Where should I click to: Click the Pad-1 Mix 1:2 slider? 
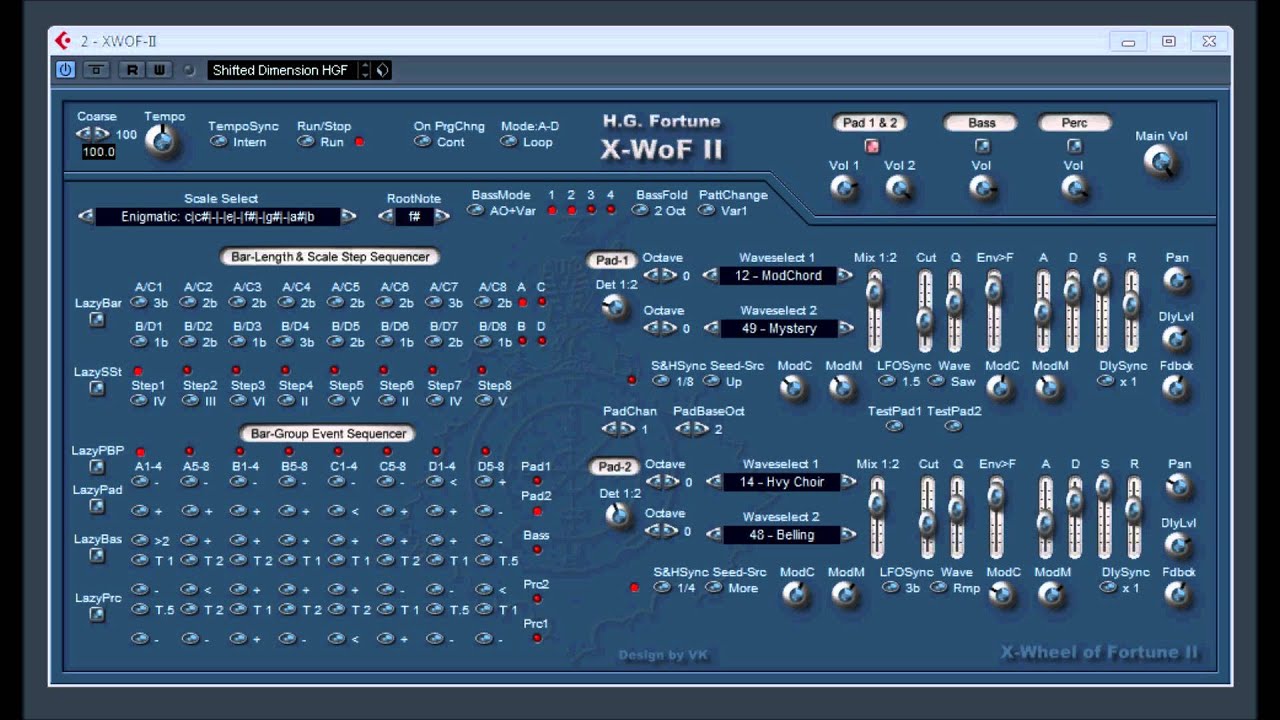pos(875,310)
